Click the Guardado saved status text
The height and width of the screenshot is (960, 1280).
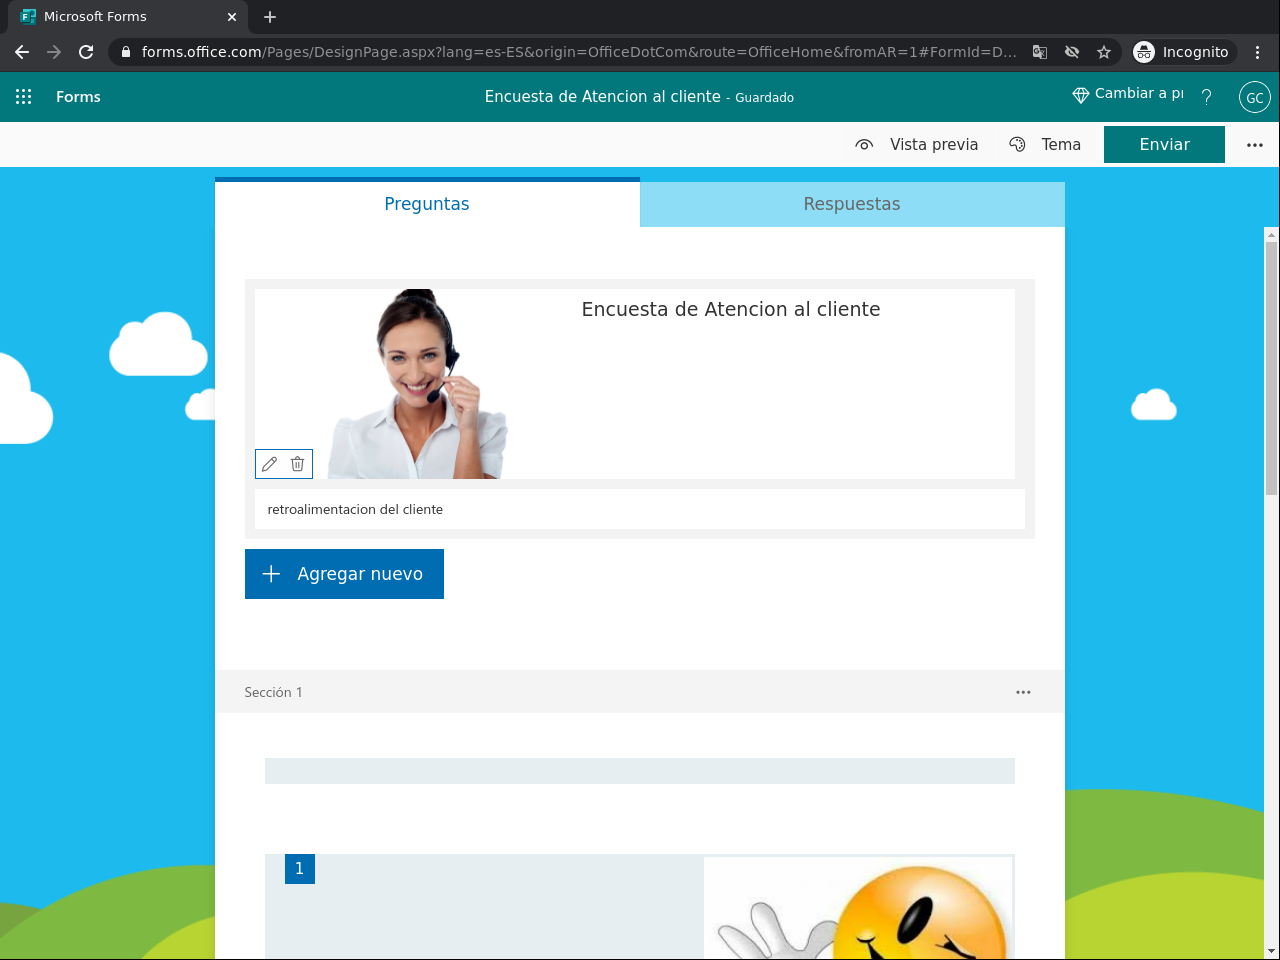765,98
